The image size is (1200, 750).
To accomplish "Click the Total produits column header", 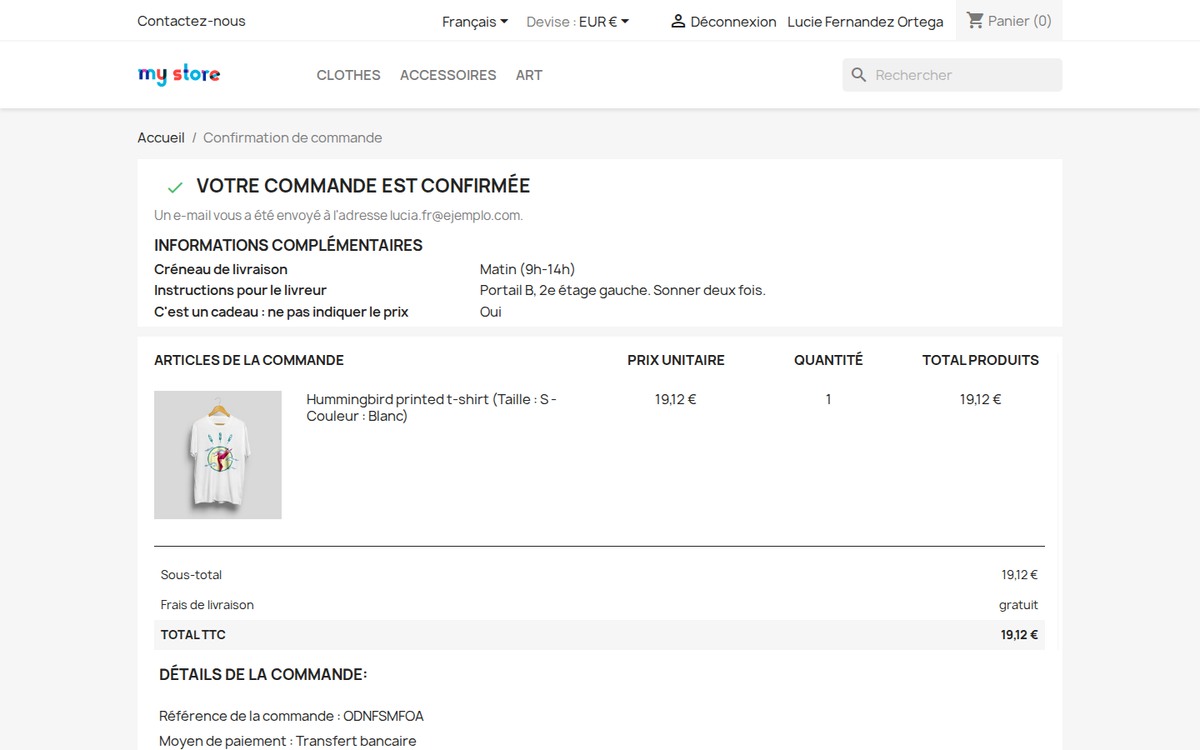I will click(x=980, y=360).
